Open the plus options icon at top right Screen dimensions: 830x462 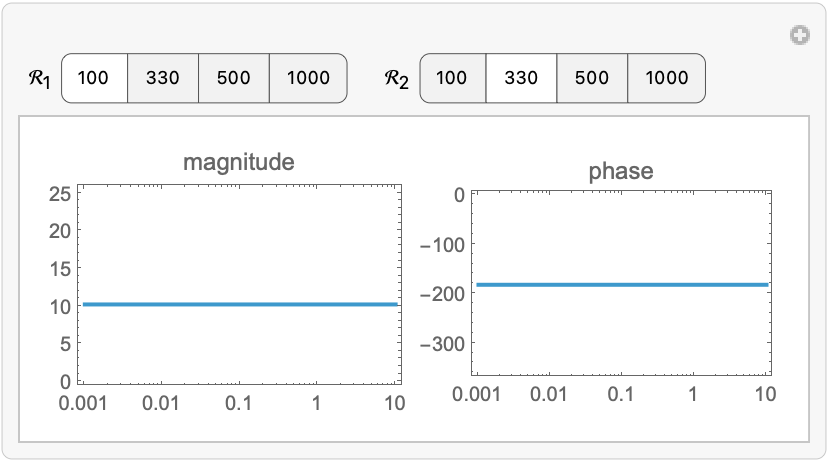[x=799, y=36]
